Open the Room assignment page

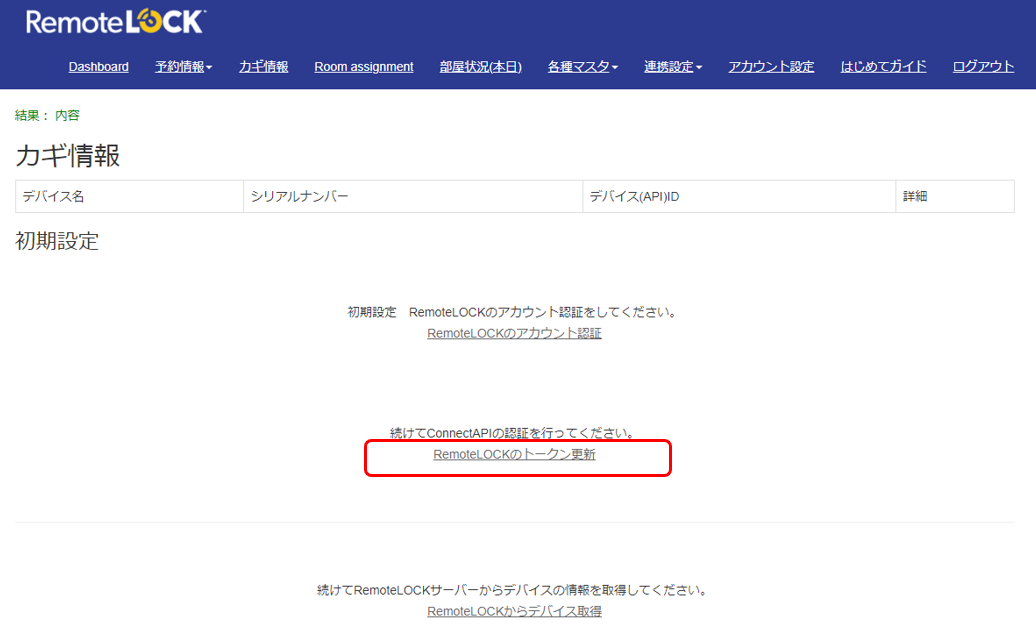point(364,67)
